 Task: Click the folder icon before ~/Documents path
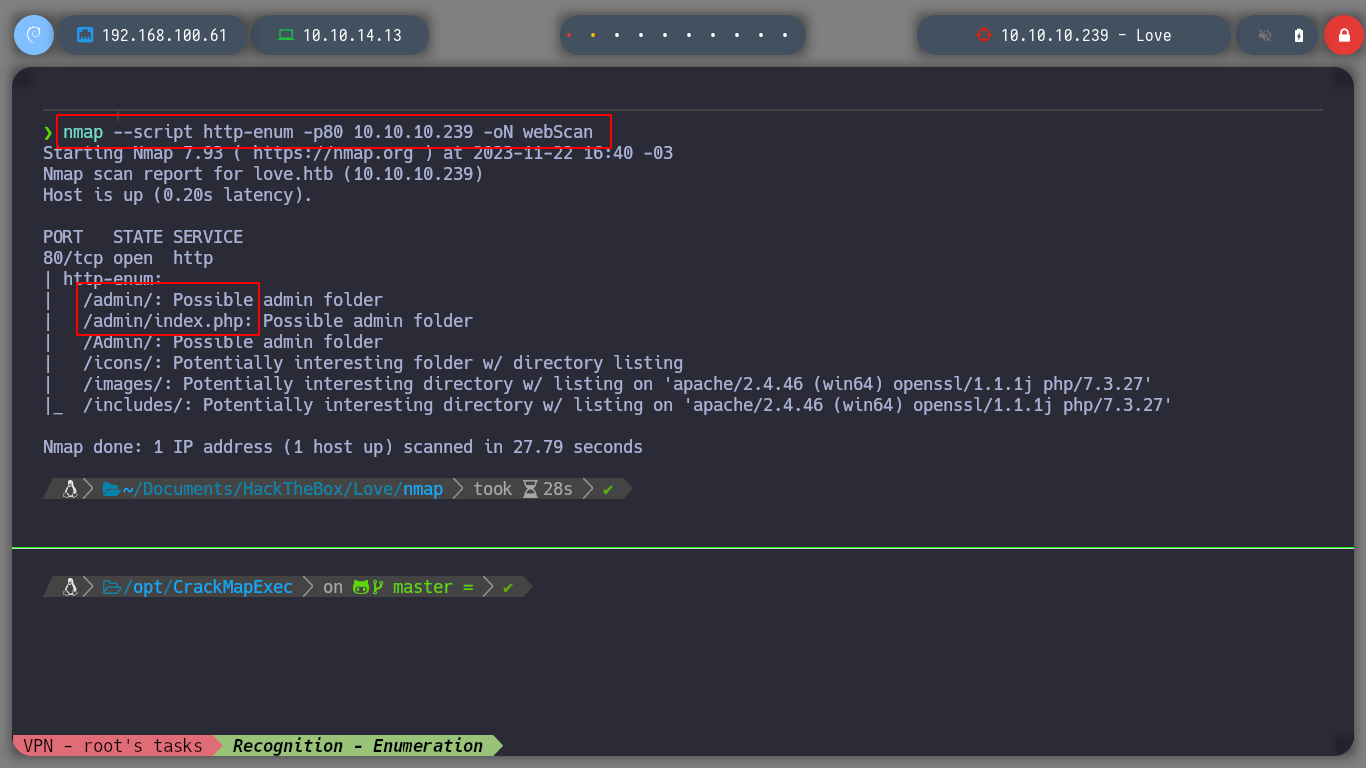tap(112, 489)
